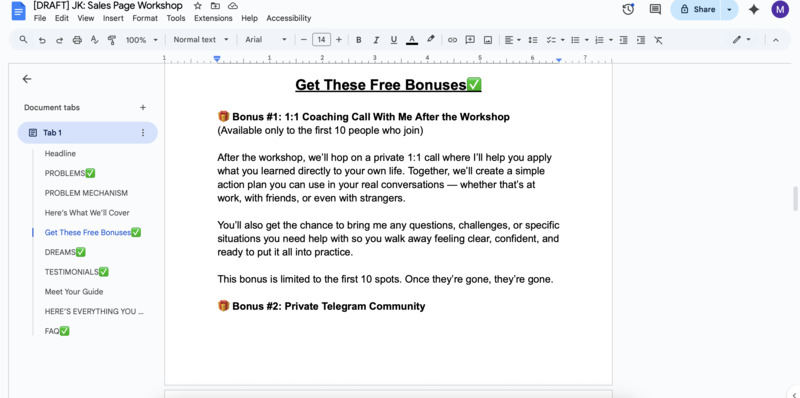800x398 pixels.
Task: Open the numbered list options arrow
Action: [611, 40]
